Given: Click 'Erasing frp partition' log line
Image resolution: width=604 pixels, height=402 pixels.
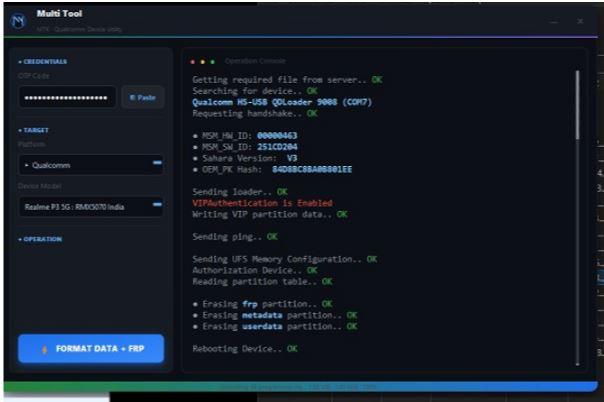Looking at the screenshot, I should (x=262, y=304).
